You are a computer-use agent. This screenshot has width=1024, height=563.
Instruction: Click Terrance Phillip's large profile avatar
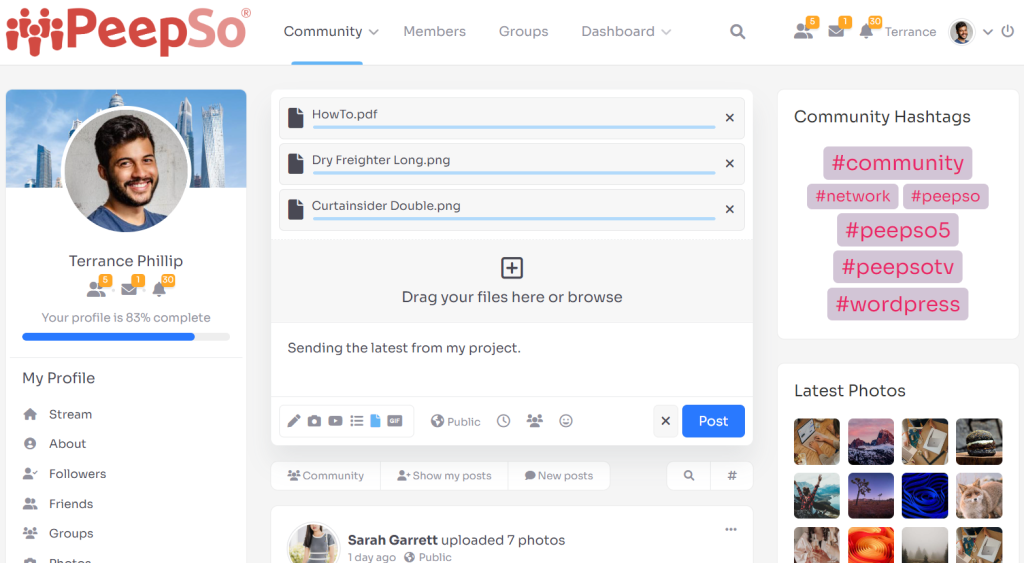coord(126,170)
